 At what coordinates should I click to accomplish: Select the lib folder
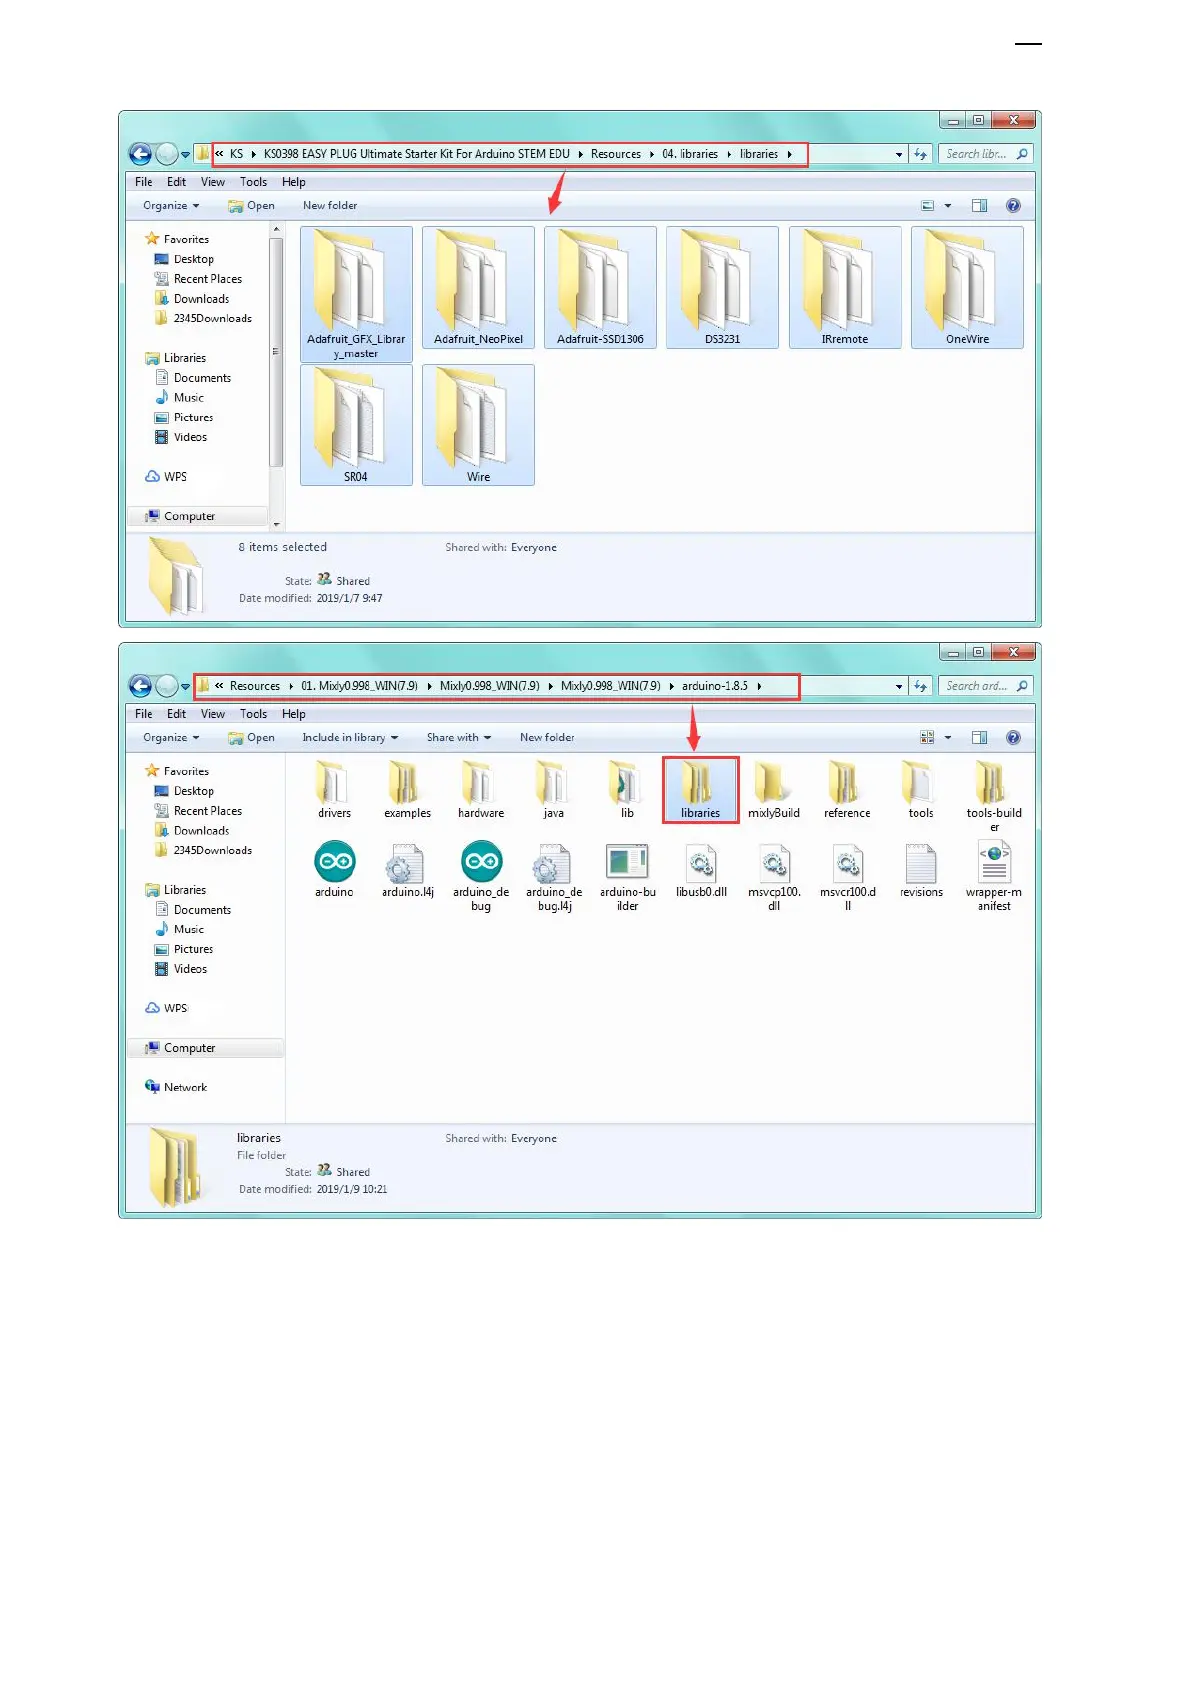[627, 790]
